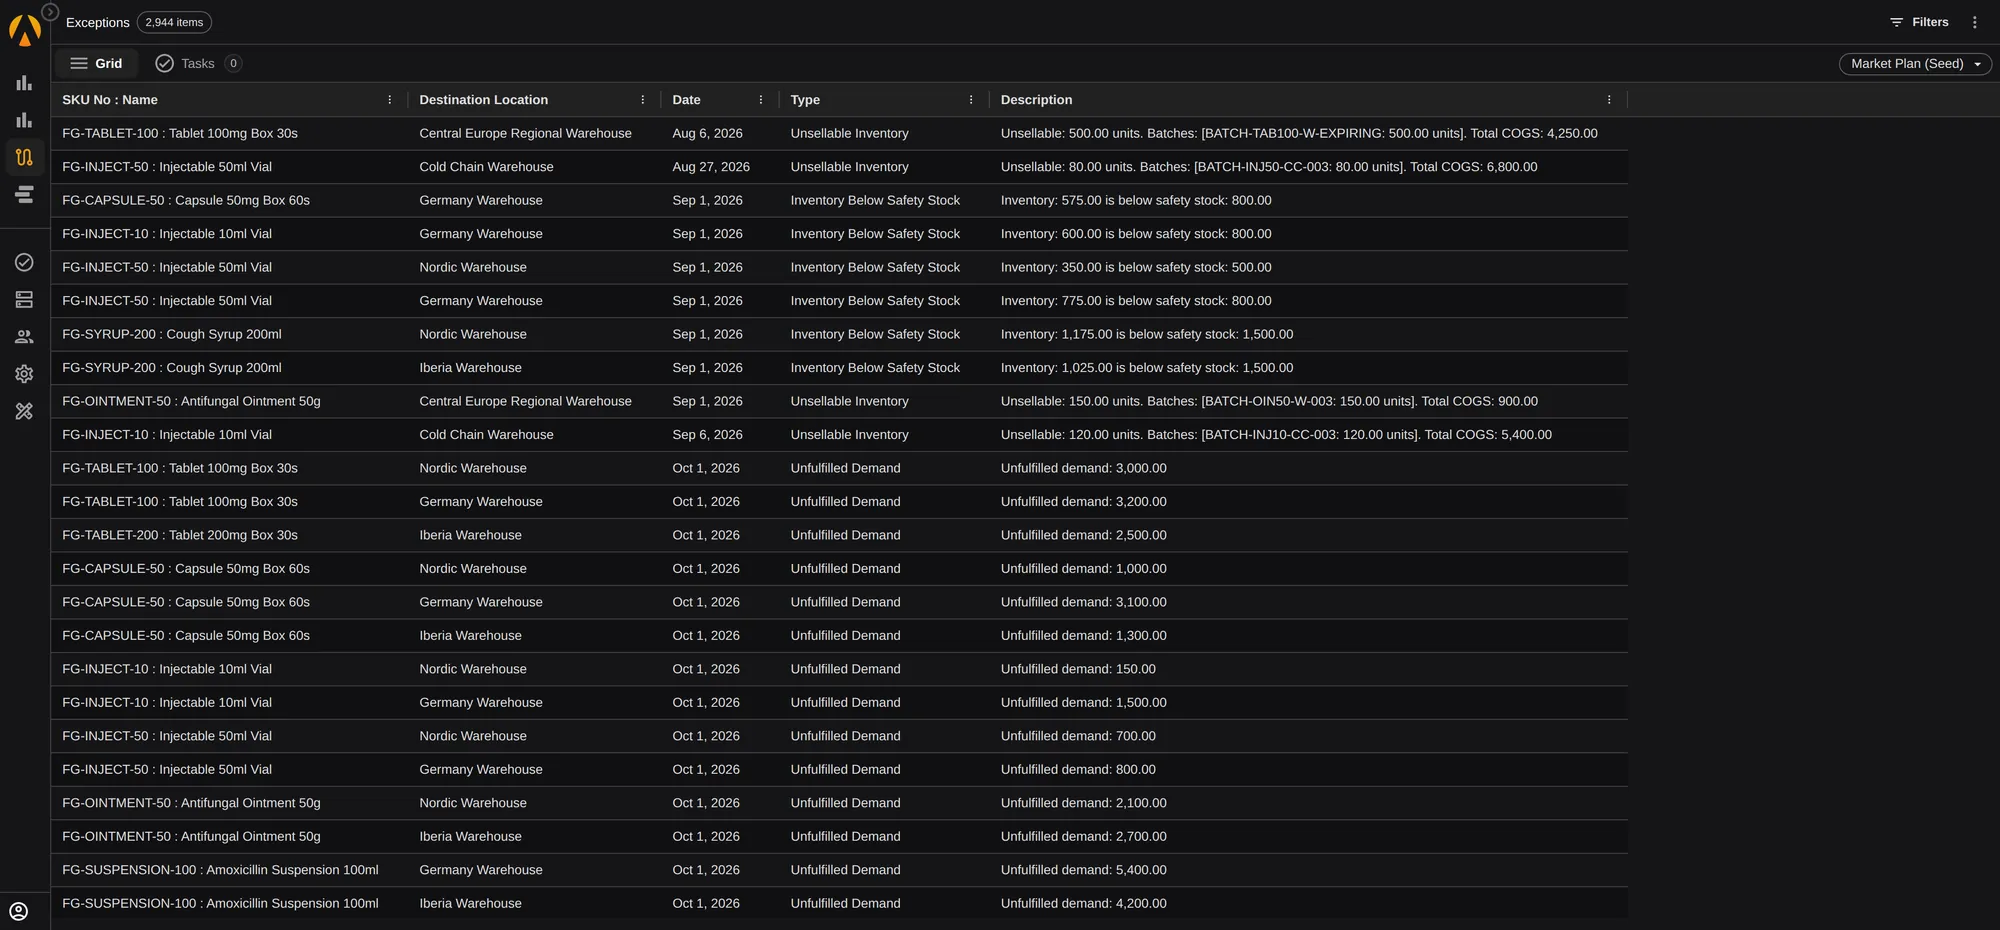Select FG-SUSPENSION-100 row for Iberia Warehouse
Screen dimensions: 2000x930
[x=839, y=904]
